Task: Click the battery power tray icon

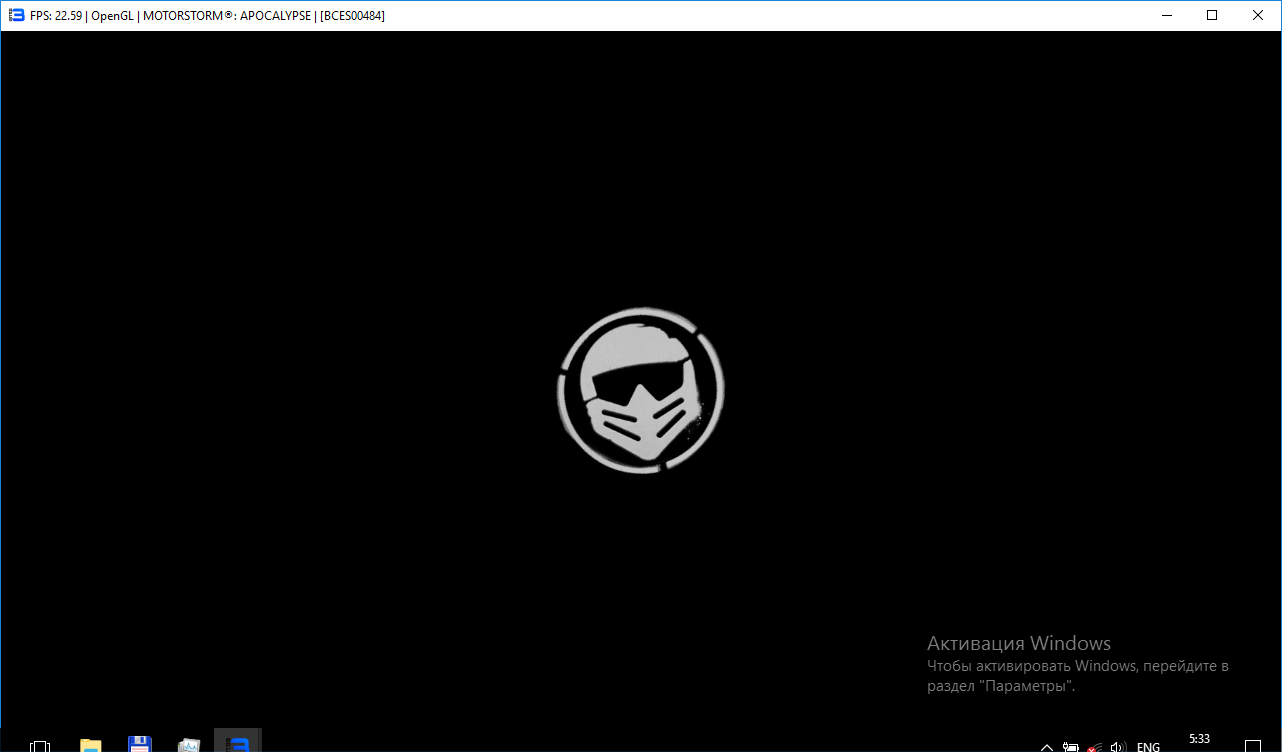Action: [x=1071, y=746]
